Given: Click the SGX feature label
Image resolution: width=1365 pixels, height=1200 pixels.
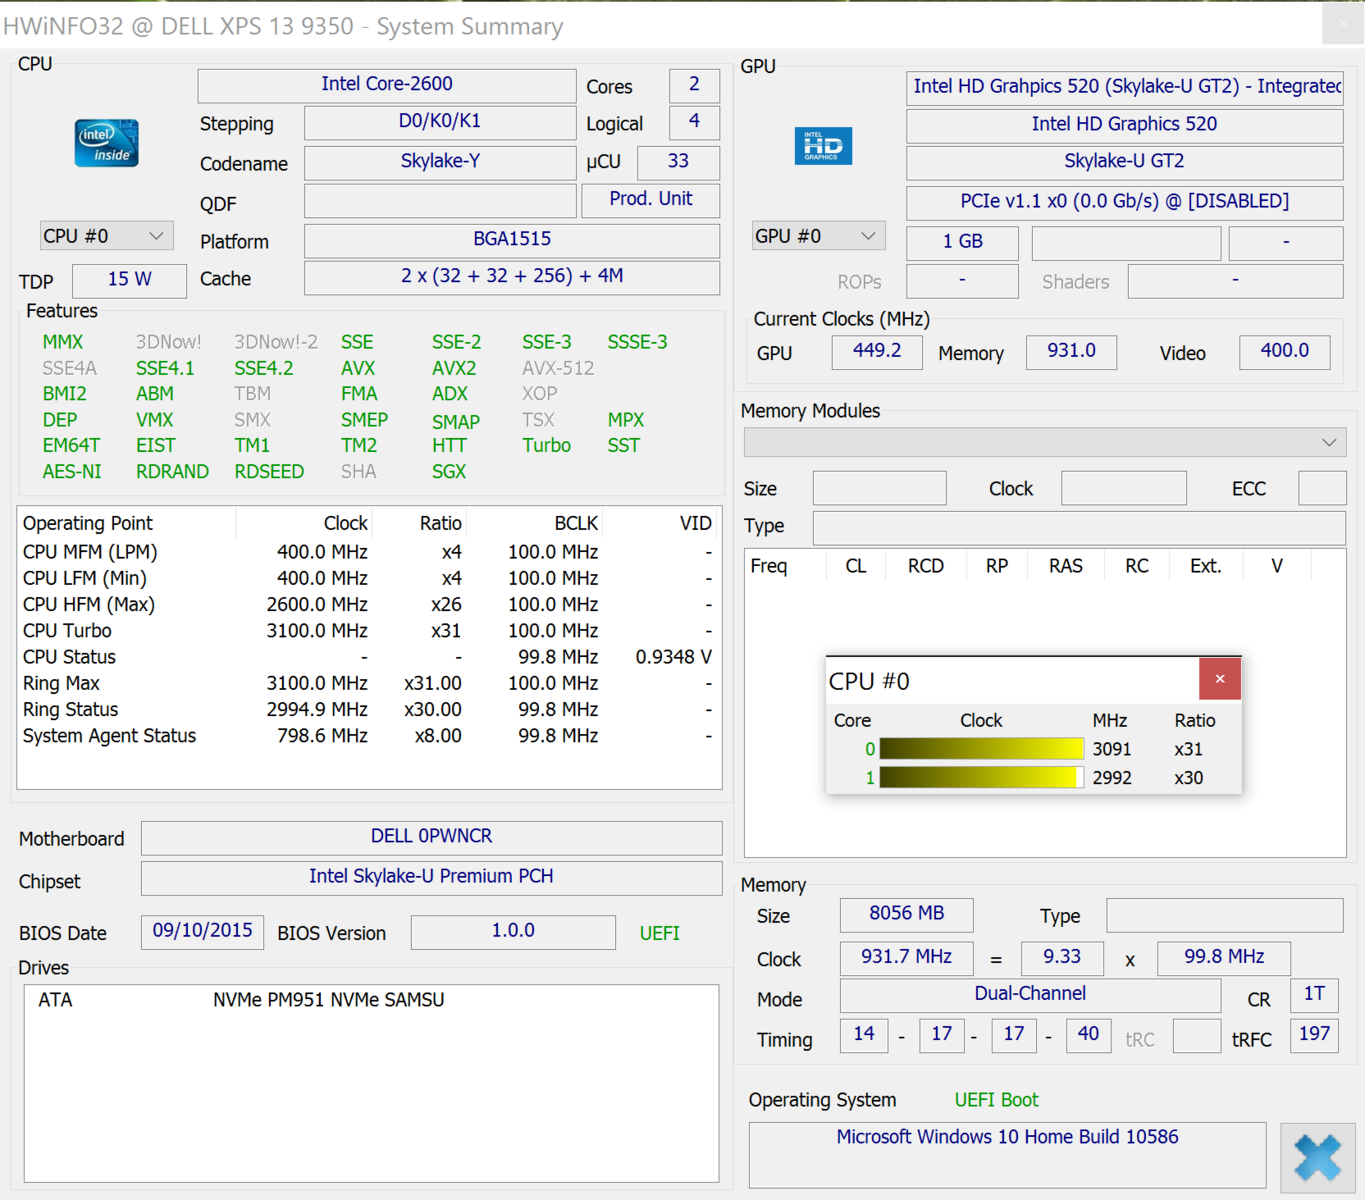Looking at the screenshot, I should 449,471.
